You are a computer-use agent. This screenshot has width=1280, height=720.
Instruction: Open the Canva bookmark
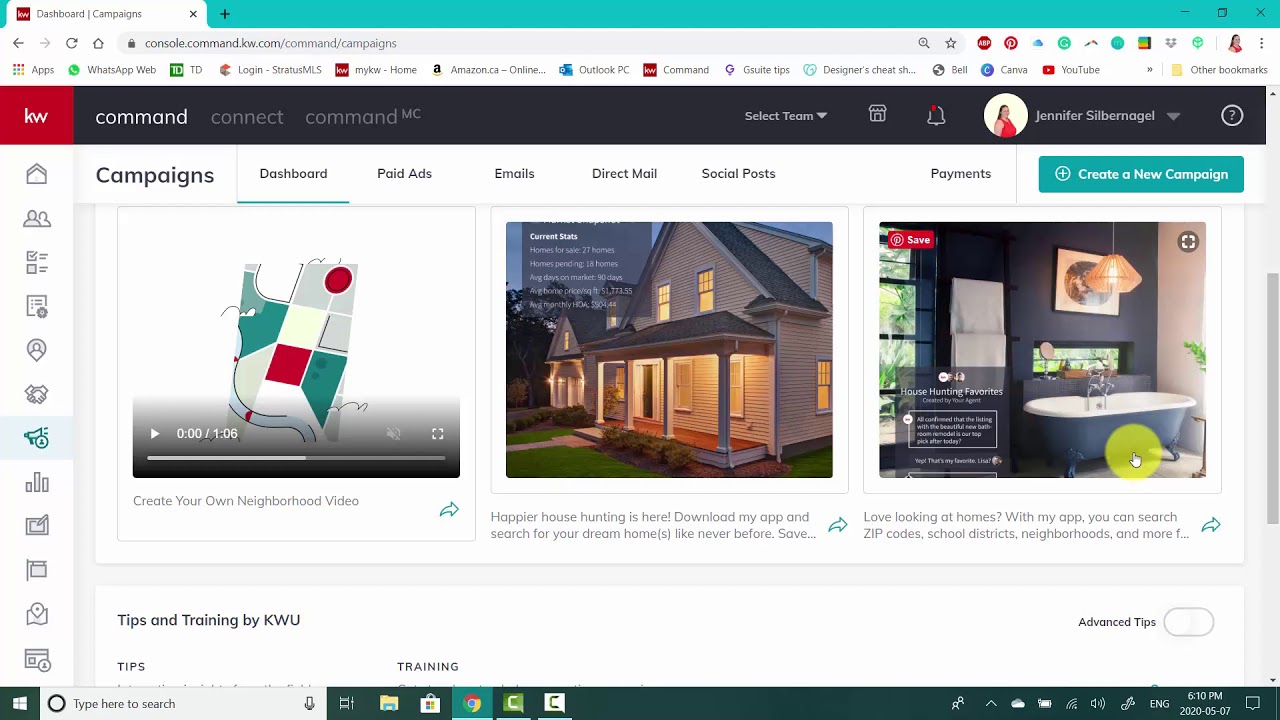1004,70
